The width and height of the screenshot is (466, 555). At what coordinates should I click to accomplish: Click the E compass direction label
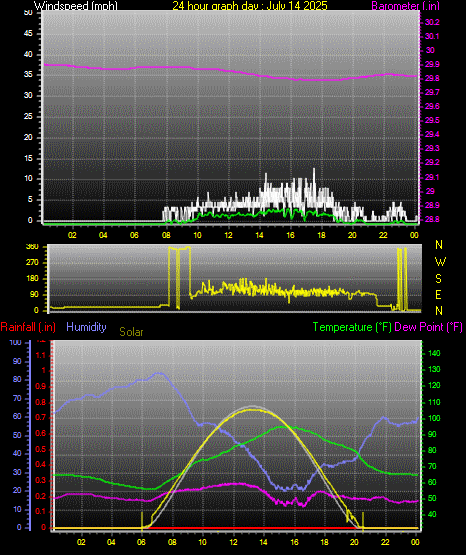(438, 294)
